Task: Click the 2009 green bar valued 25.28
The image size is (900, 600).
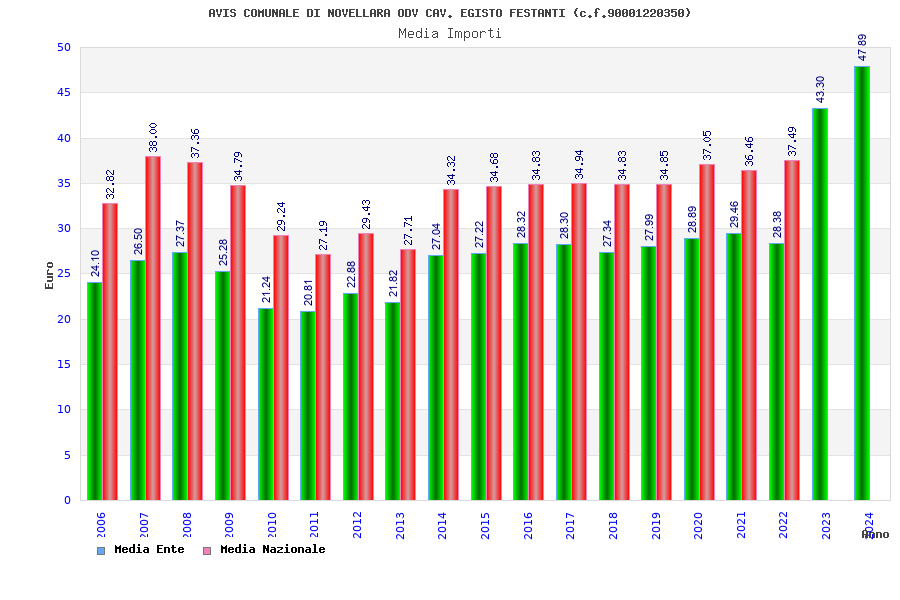Action: [x=223, y=385]
